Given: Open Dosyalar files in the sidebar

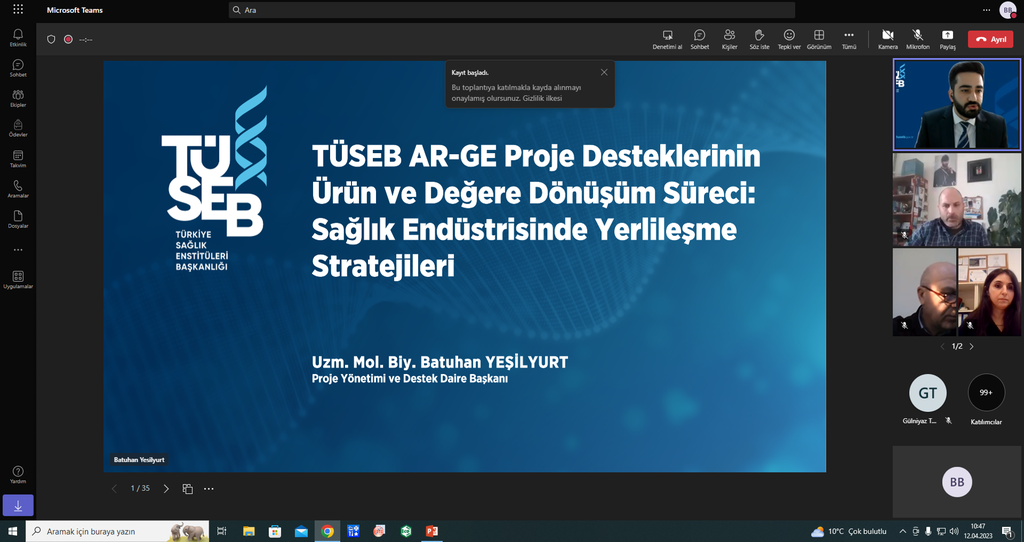Looking at the screenshot, I should (18, 219).
